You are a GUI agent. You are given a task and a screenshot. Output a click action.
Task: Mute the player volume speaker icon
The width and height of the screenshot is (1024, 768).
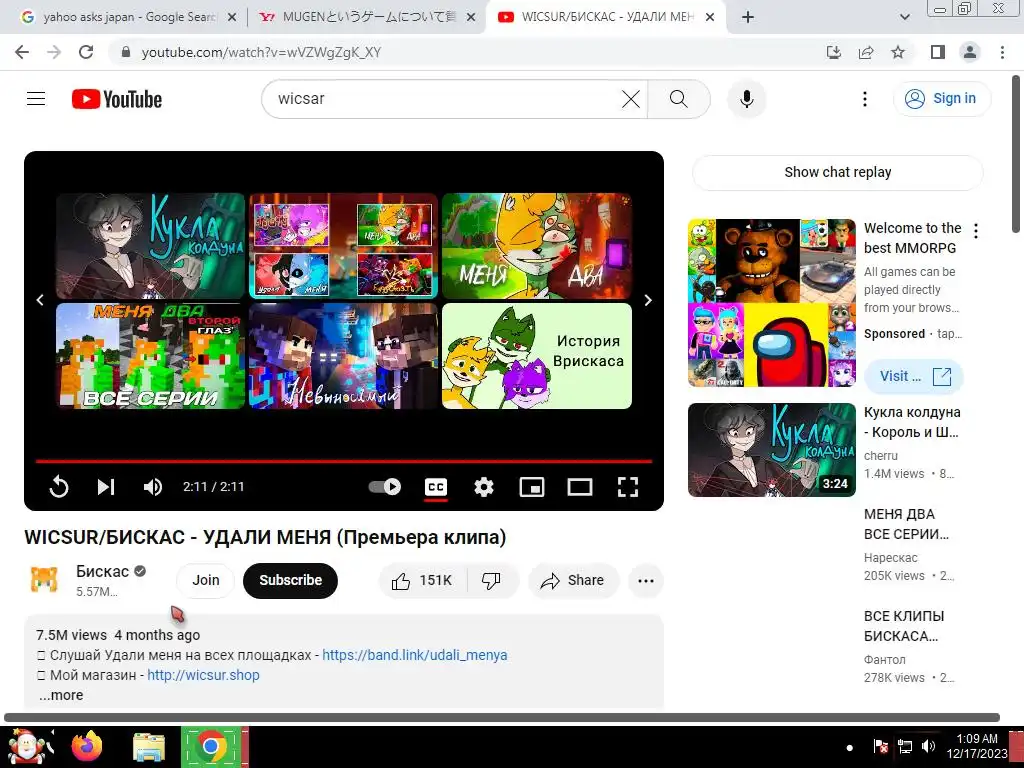153,487
